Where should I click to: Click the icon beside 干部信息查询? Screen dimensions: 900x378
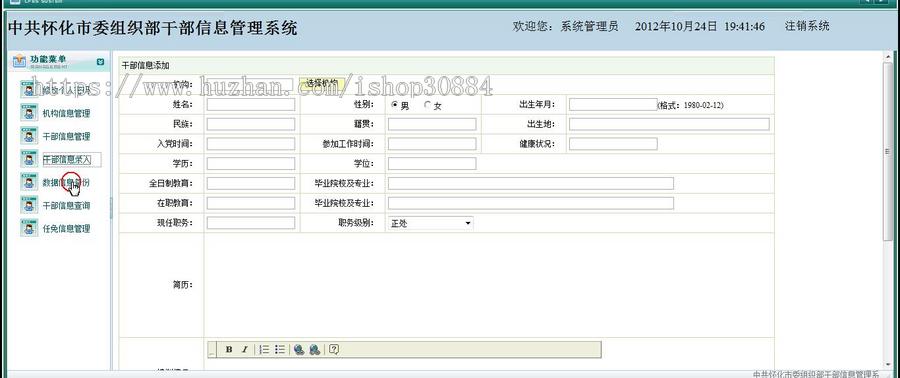coord(29,205)
